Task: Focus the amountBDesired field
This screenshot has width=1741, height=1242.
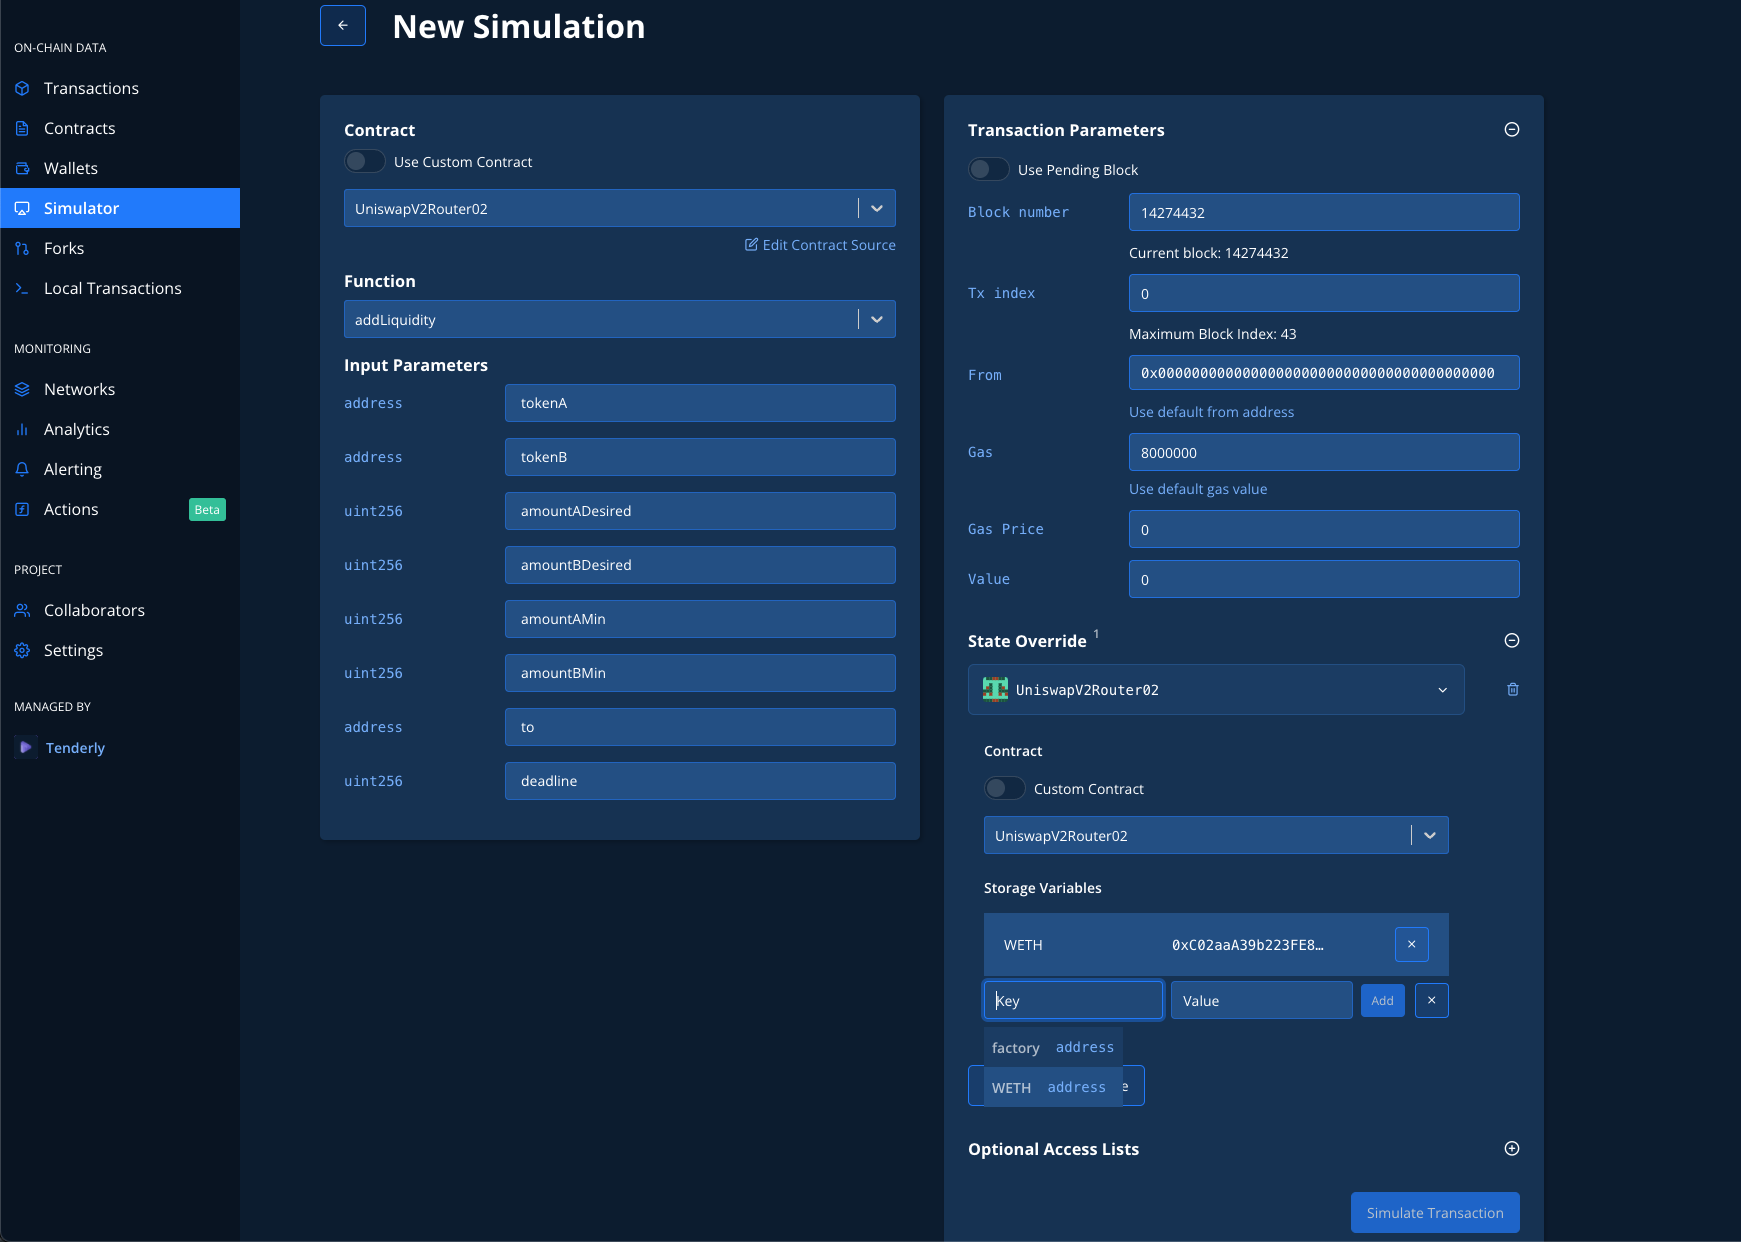Action: [x=700, y=565]
